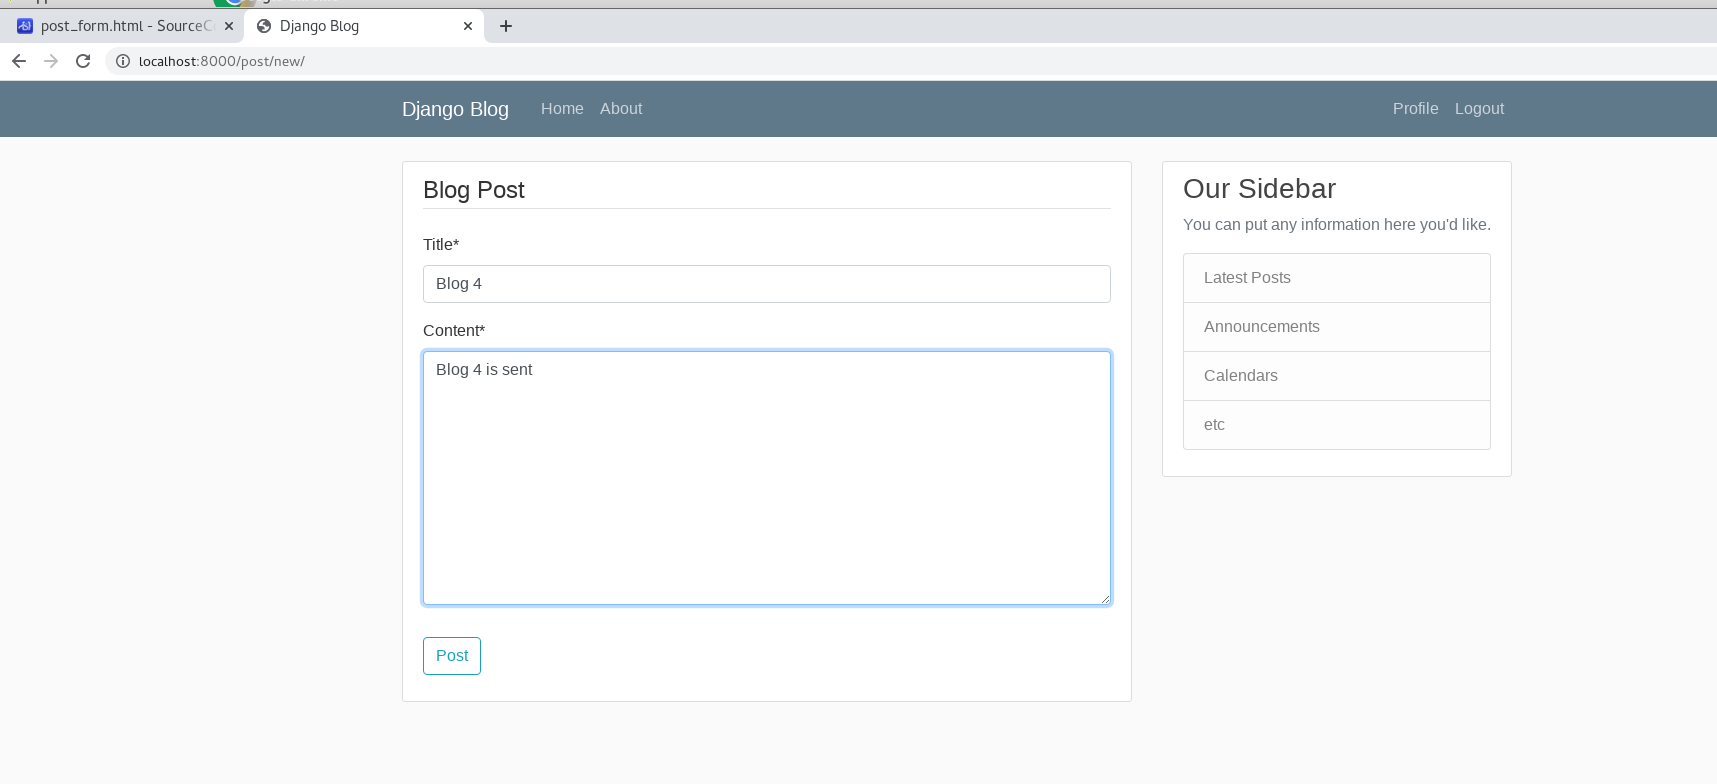This screenshot has width=1717, height=784.
Task: Focus the Title input field
Action: pos(766,284)
